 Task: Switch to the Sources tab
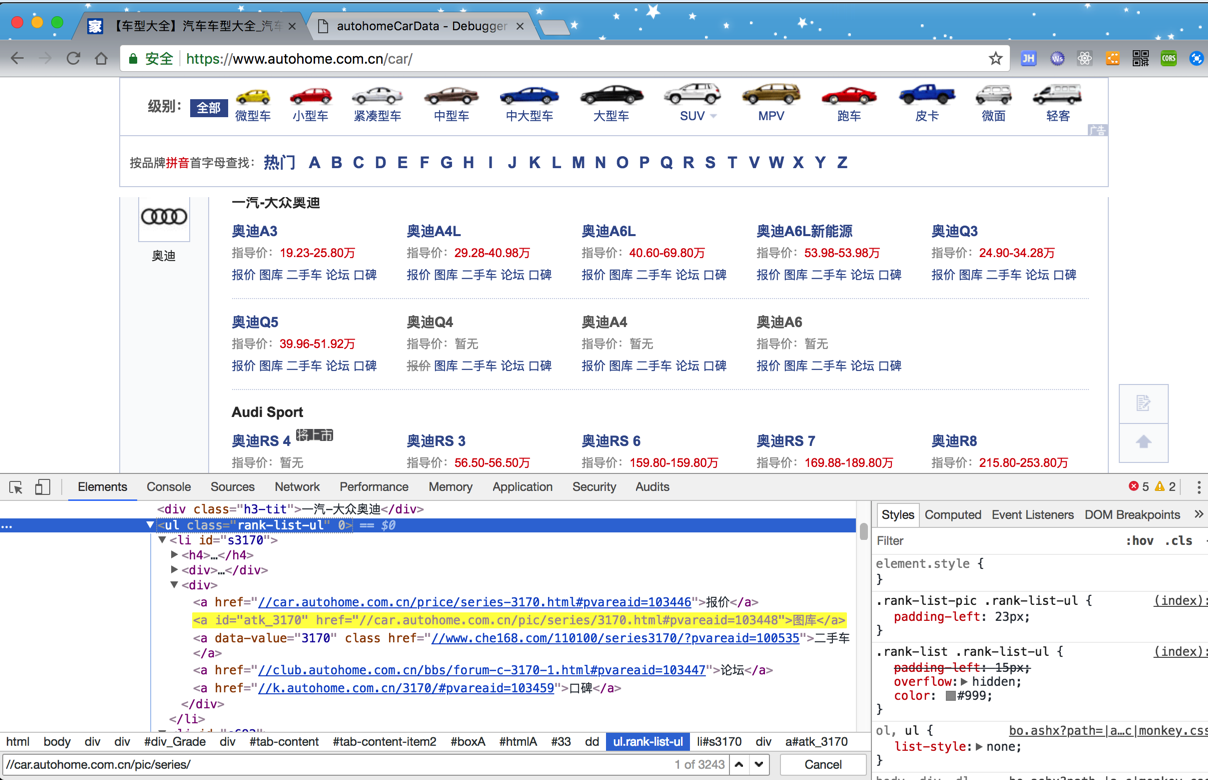[232, 487]
